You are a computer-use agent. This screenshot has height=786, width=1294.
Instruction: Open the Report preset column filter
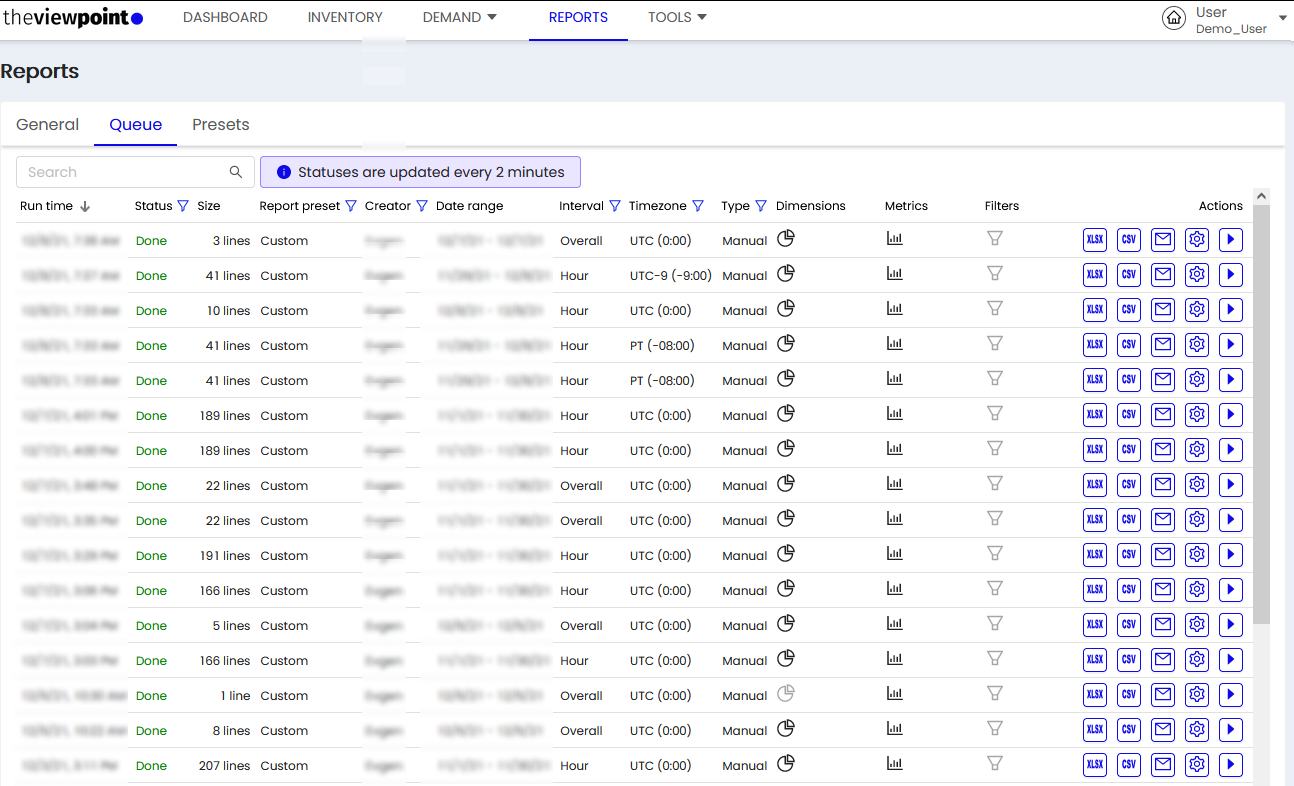pyautogui.click(x=351, y=206)
